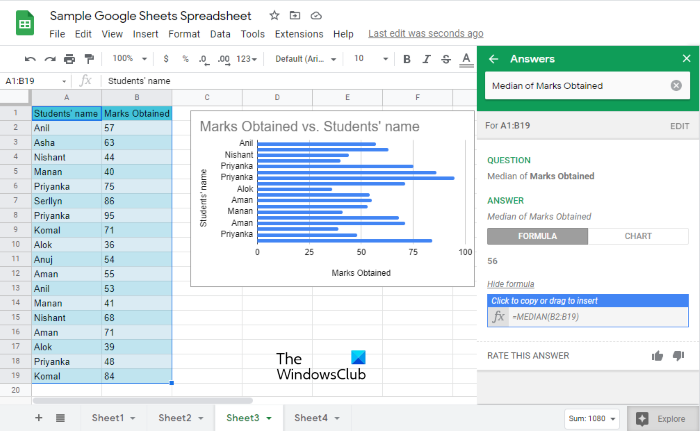Check the cloud save status icon

point(316,16)
